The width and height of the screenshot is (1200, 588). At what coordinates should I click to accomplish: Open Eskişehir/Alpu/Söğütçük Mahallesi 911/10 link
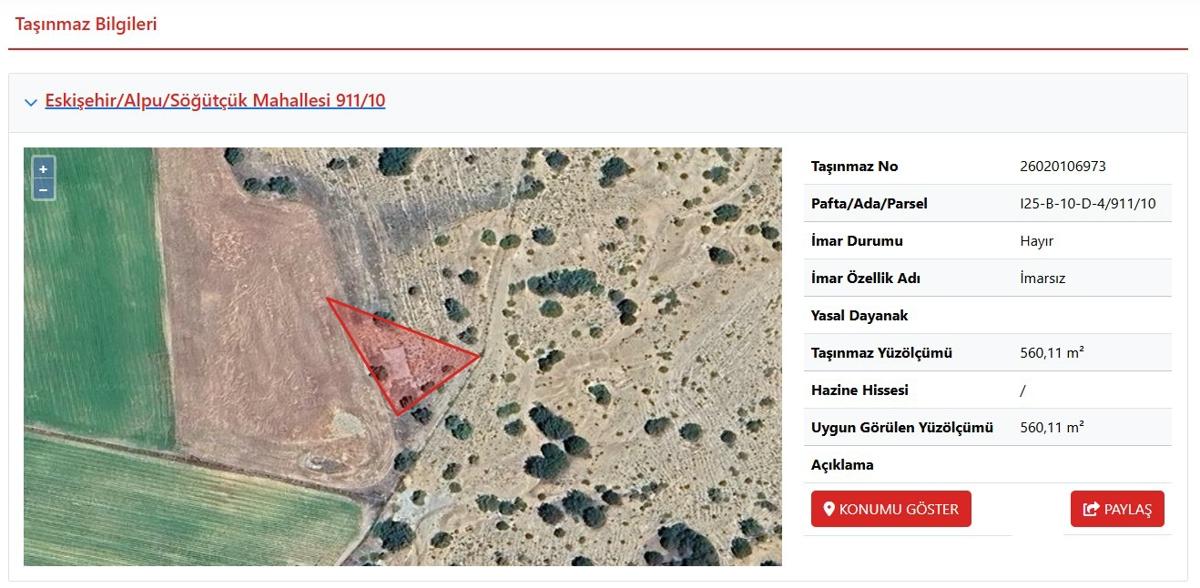[x=215, y=101]
